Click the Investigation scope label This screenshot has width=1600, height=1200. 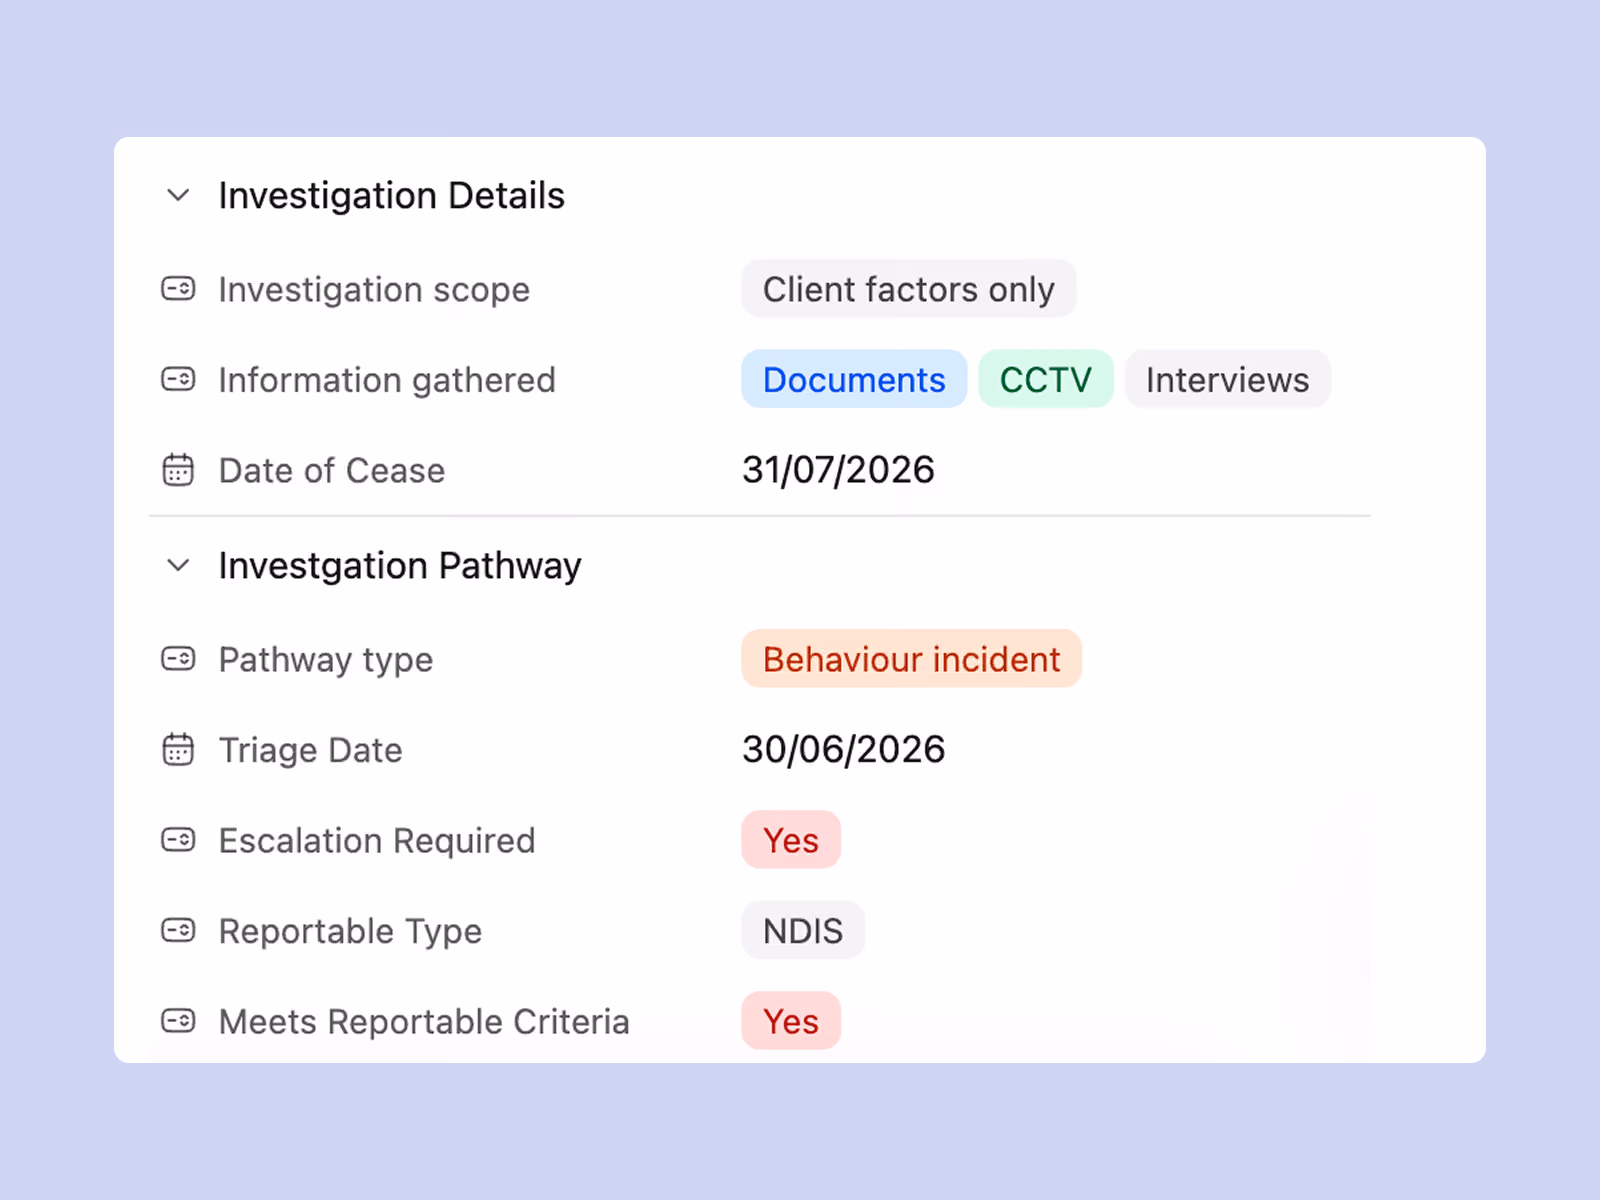click(374, 290)
